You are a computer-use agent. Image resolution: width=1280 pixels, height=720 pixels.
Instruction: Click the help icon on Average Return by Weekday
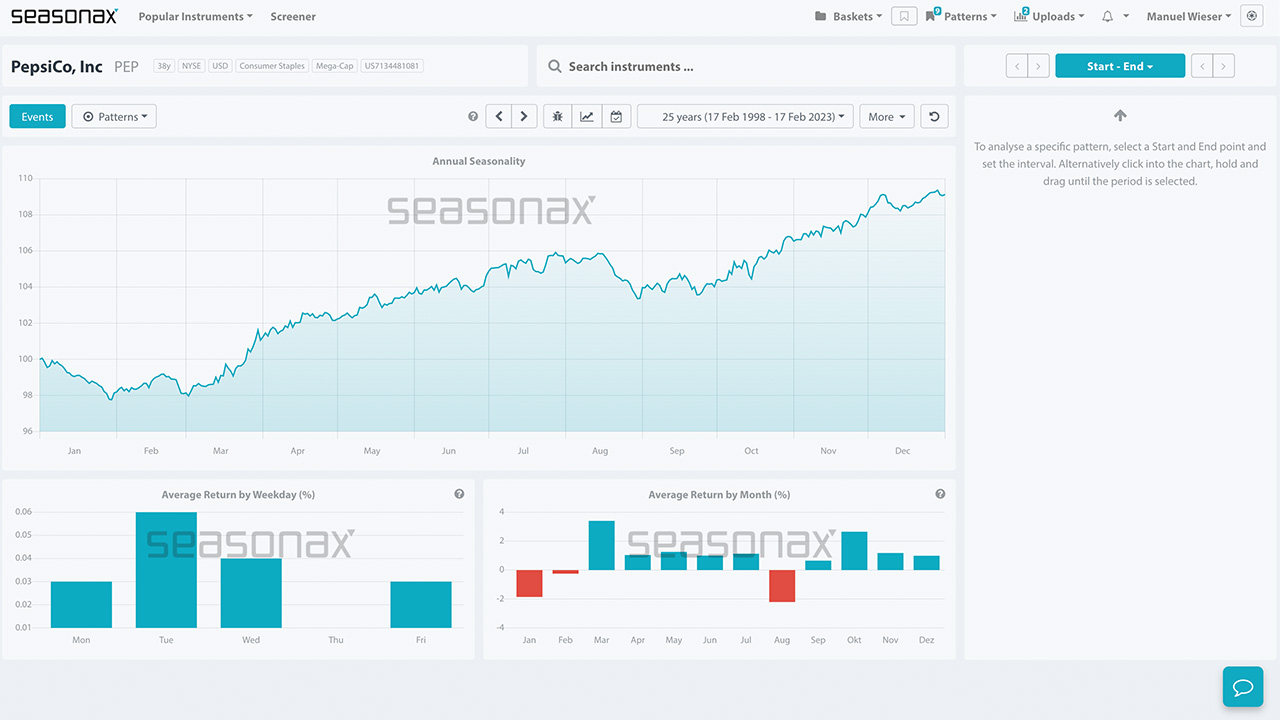click(x=459, y=493)
